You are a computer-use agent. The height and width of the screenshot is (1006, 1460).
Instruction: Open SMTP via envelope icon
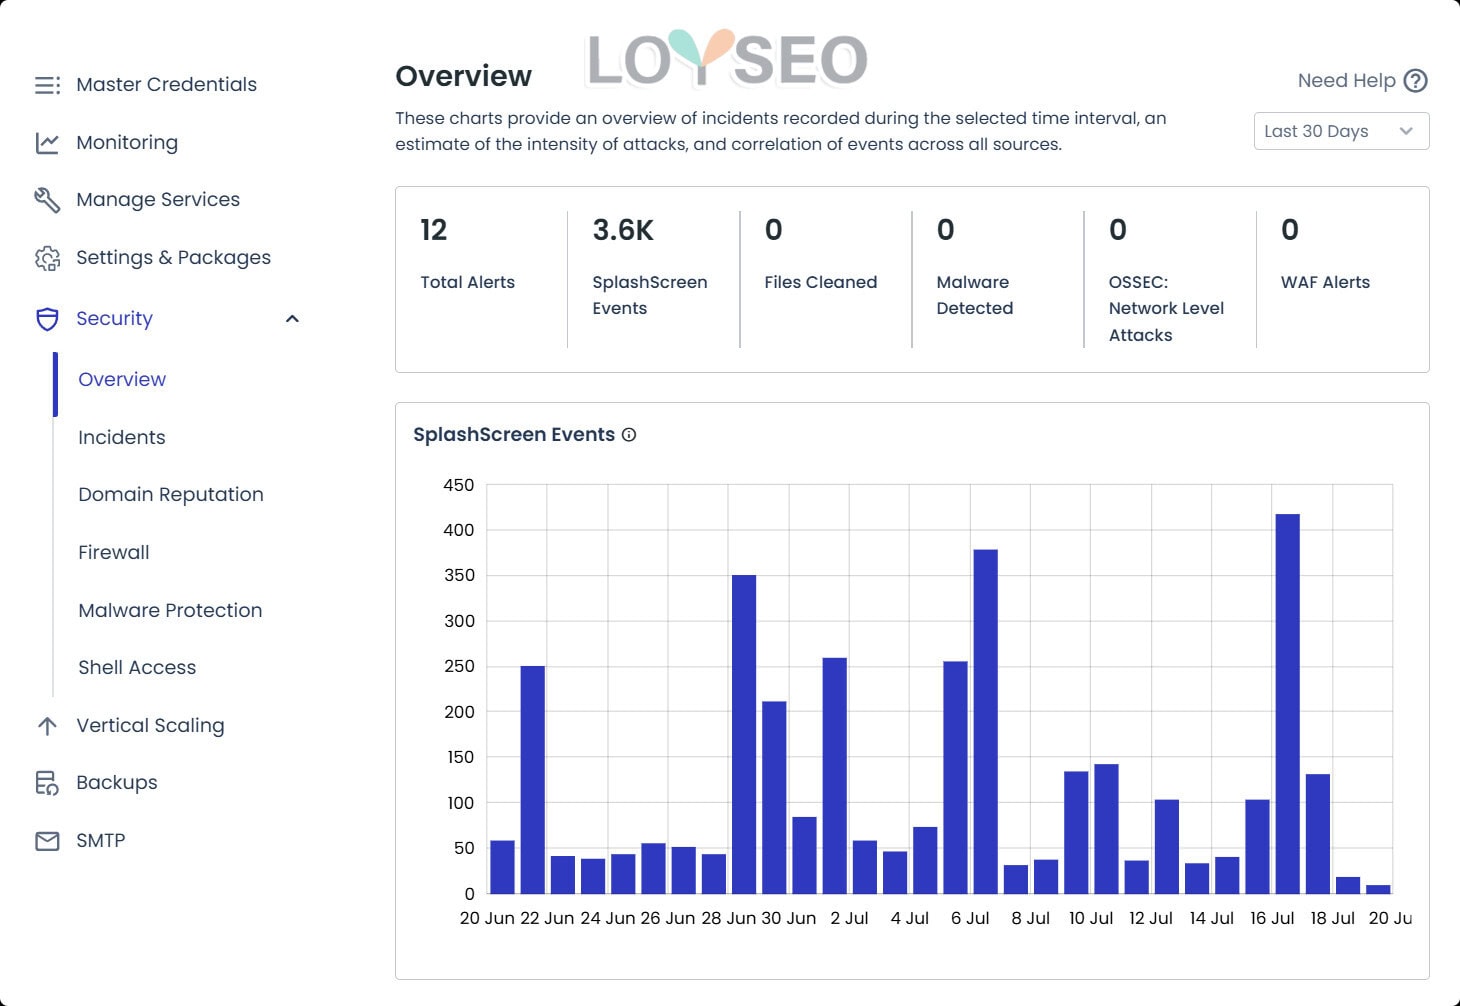pyautogui.click(x=47, y=840)
